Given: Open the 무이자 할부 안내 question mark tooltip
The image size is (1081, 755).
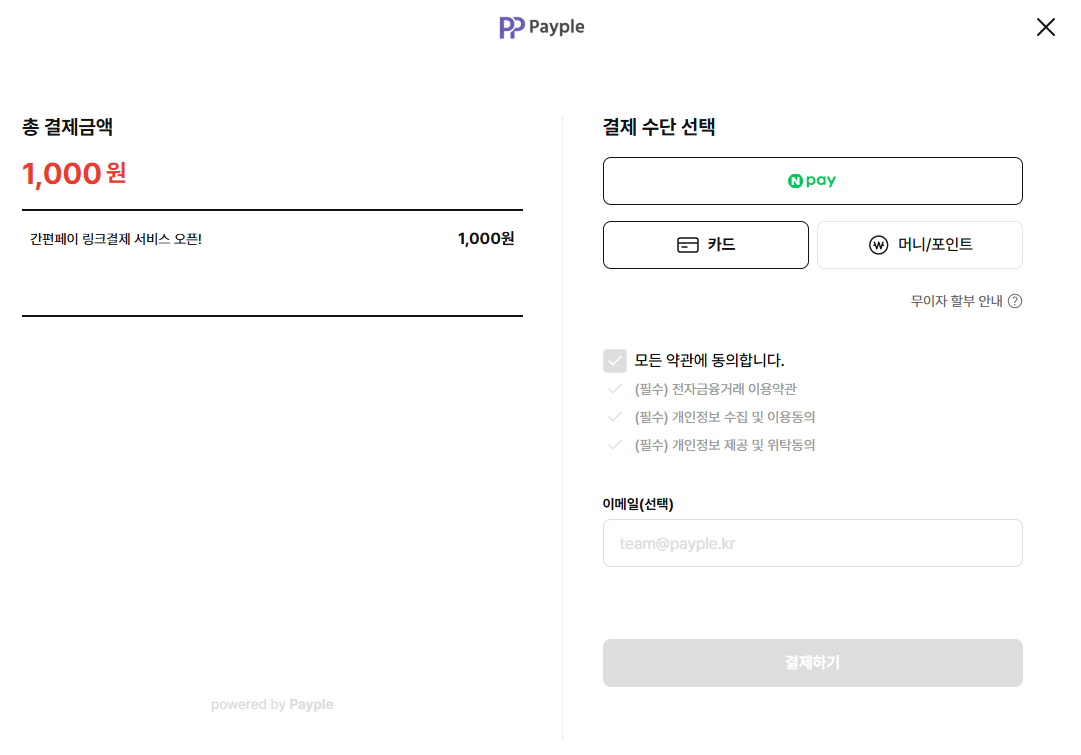Looking at the screenshot, I should tap(1016, 300).
